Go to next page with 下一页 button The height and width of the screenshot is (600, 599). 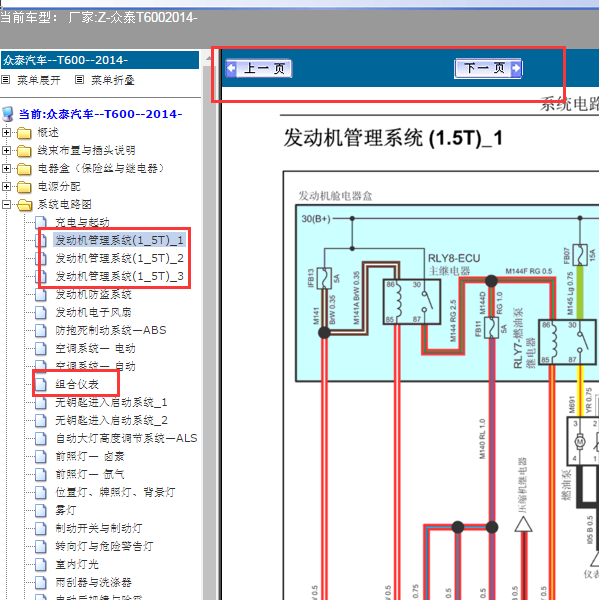click(488, 68)
